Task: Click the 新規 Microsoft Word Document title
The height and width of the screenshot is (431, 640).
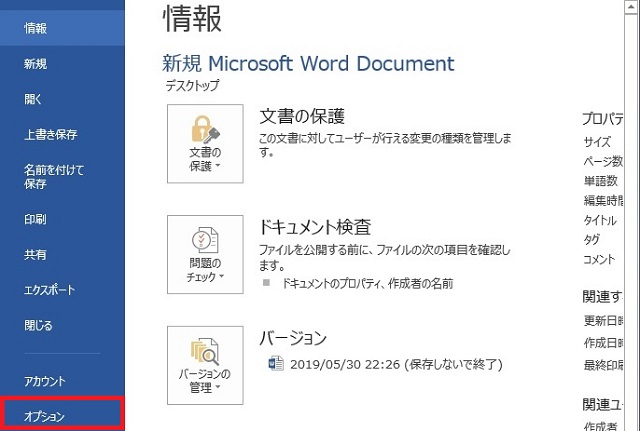Action: tap(308, 64)
